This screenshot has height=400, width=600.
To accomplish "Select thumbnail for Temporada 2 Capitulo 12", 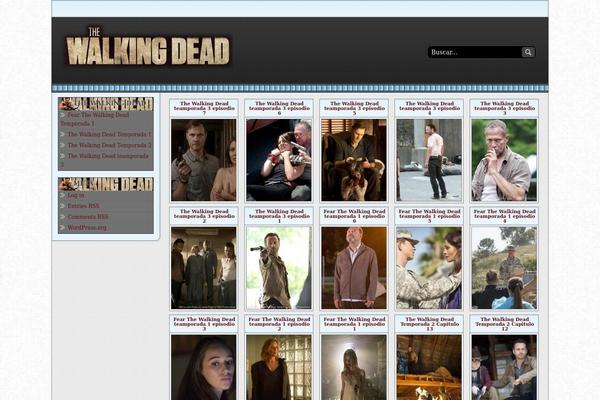I will pyautogui.click(x=504, y=367).
